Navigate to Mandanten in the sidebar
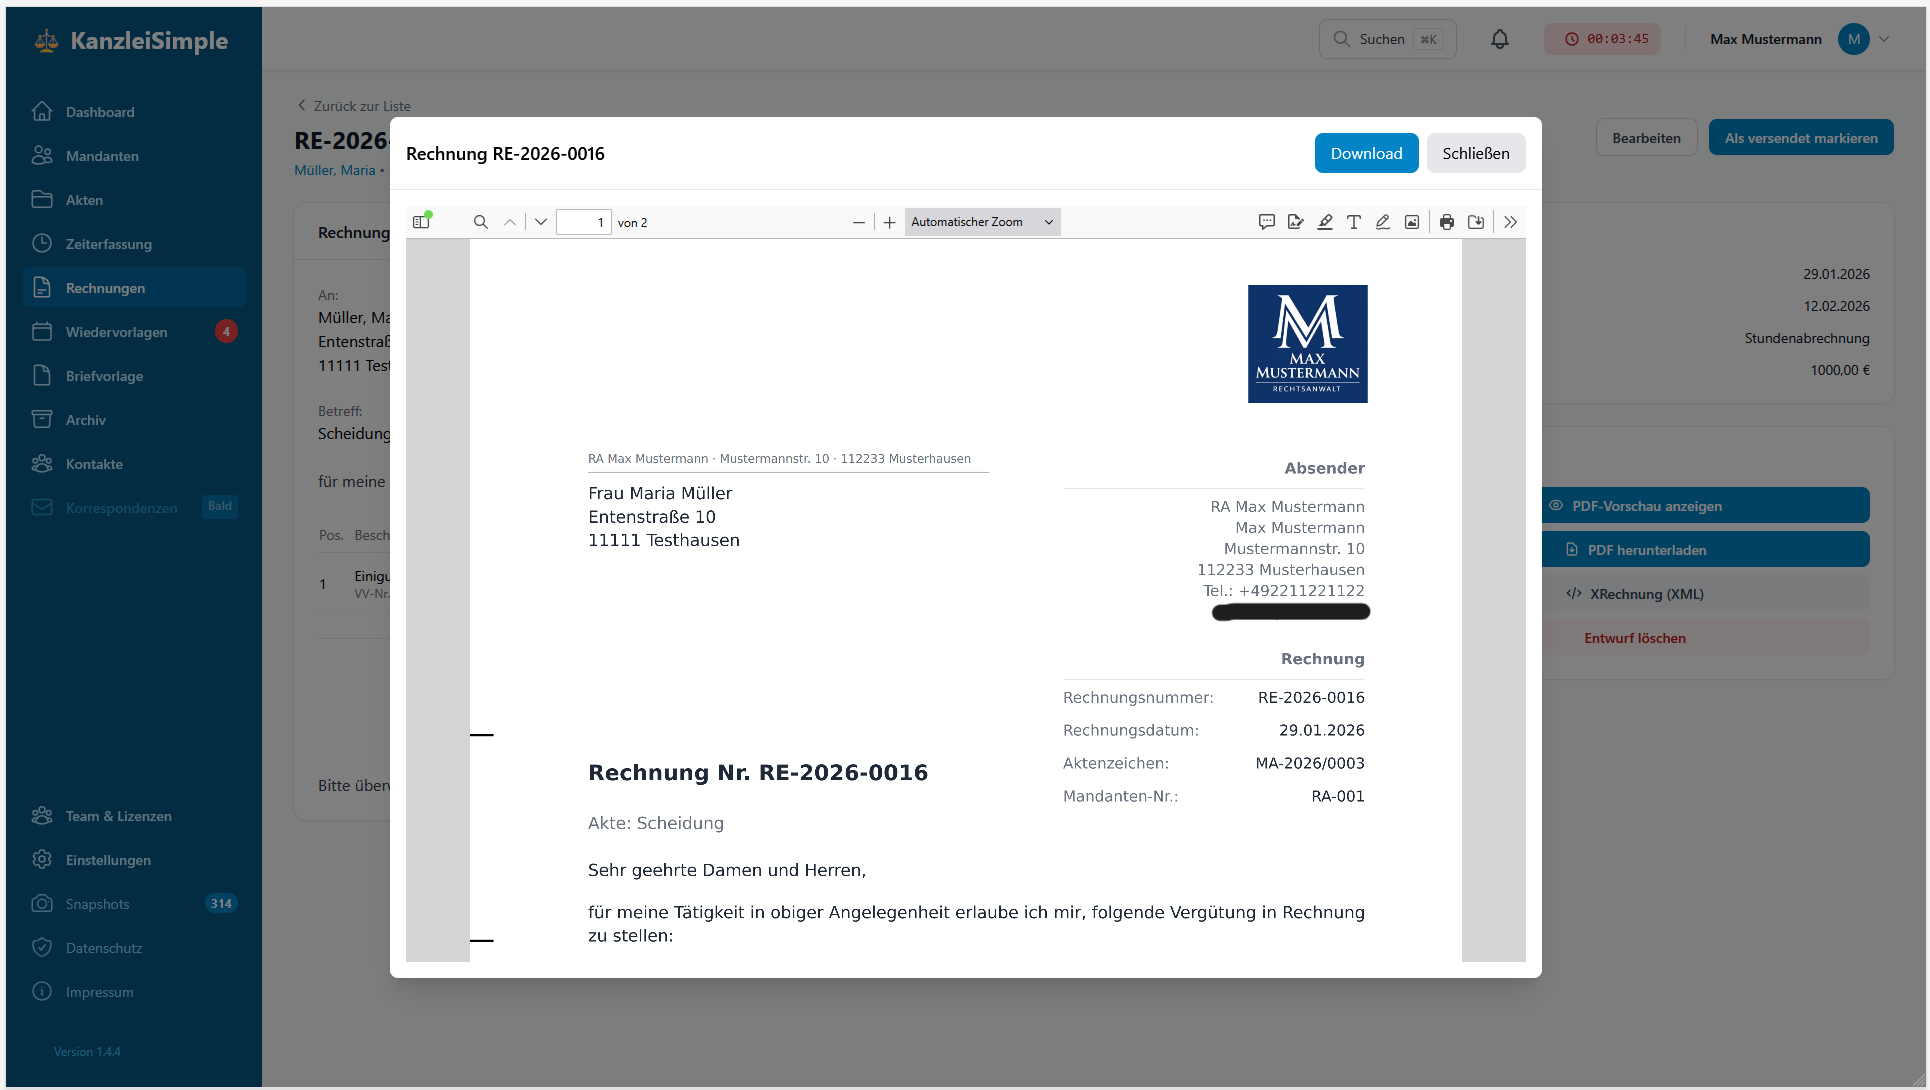Image resolution: width=1930 pixels, height=1090 pixels. pyautogui.click(x=104, y=156)
